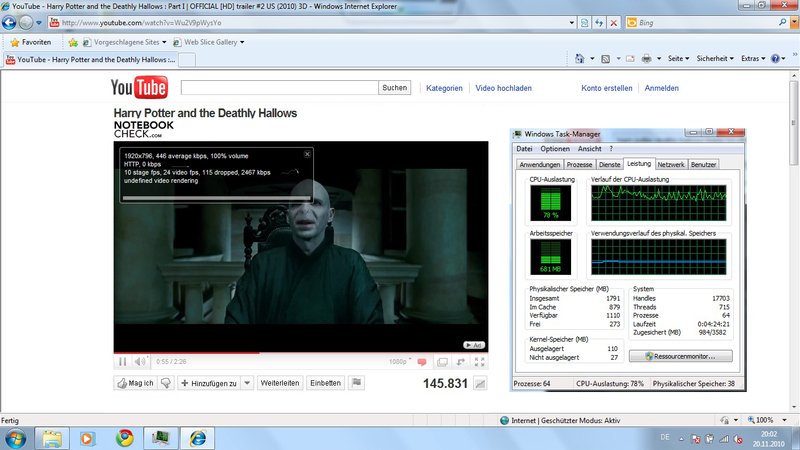Click Konto erstellen link

coord(607,88)
